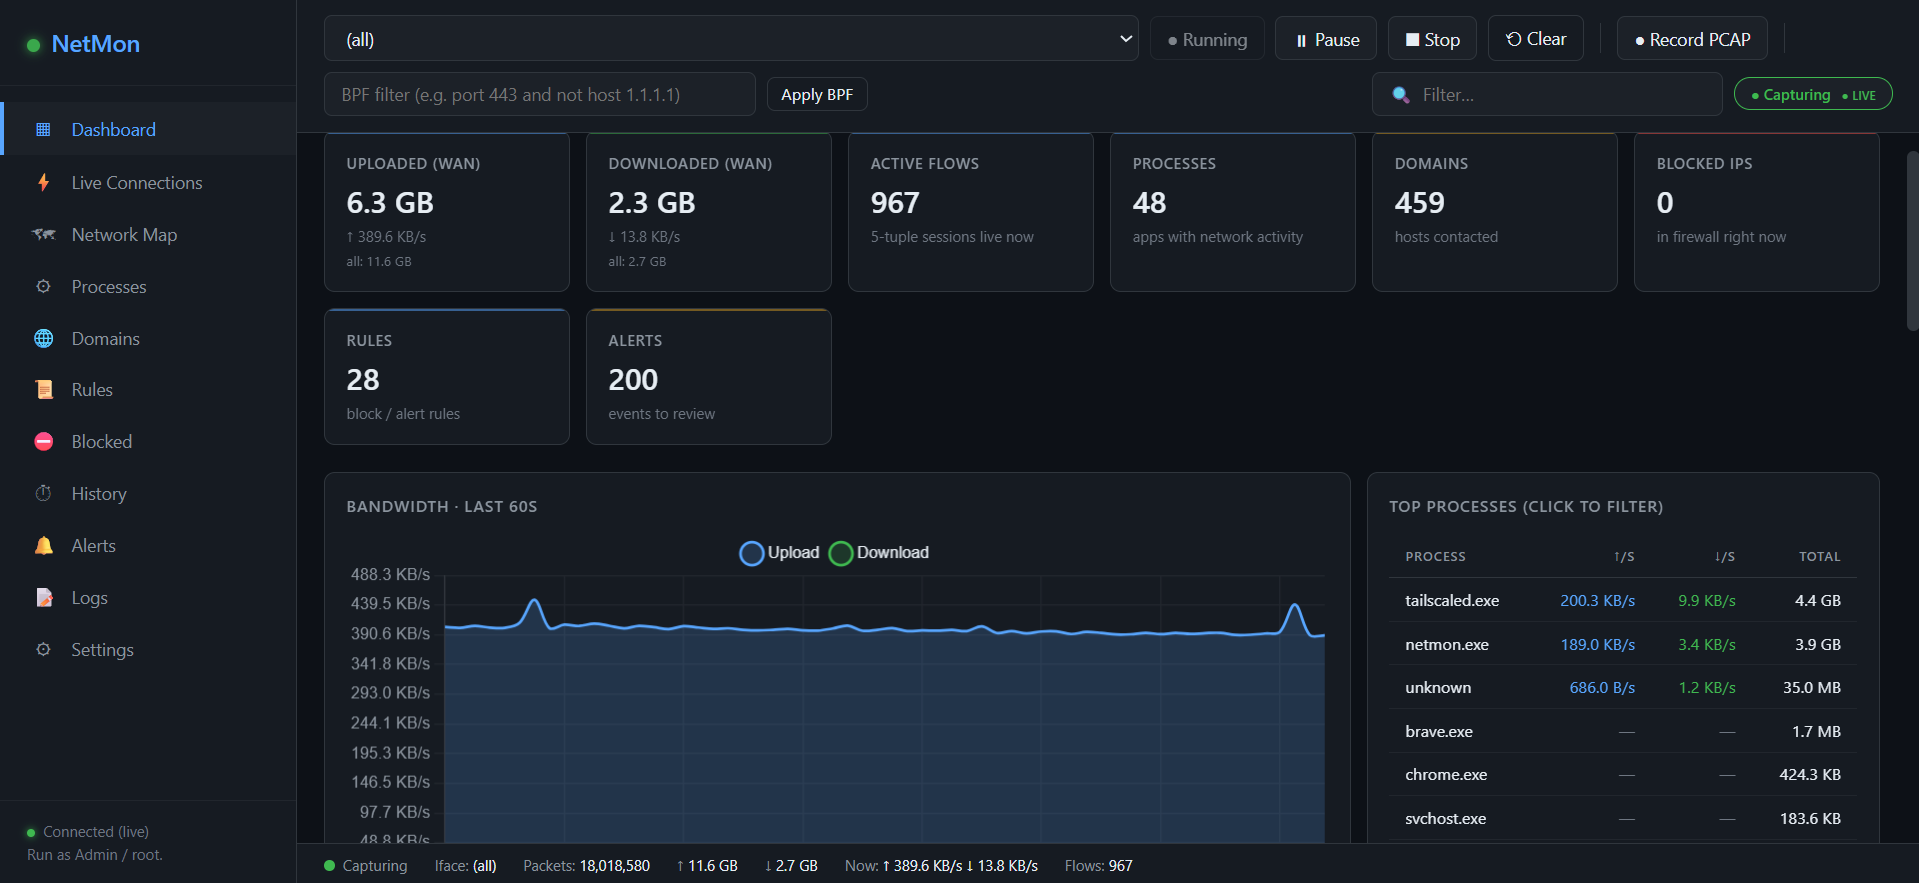Pause the packet capture
This screenshot has height=883, width=1919.
coord(1326,39)
